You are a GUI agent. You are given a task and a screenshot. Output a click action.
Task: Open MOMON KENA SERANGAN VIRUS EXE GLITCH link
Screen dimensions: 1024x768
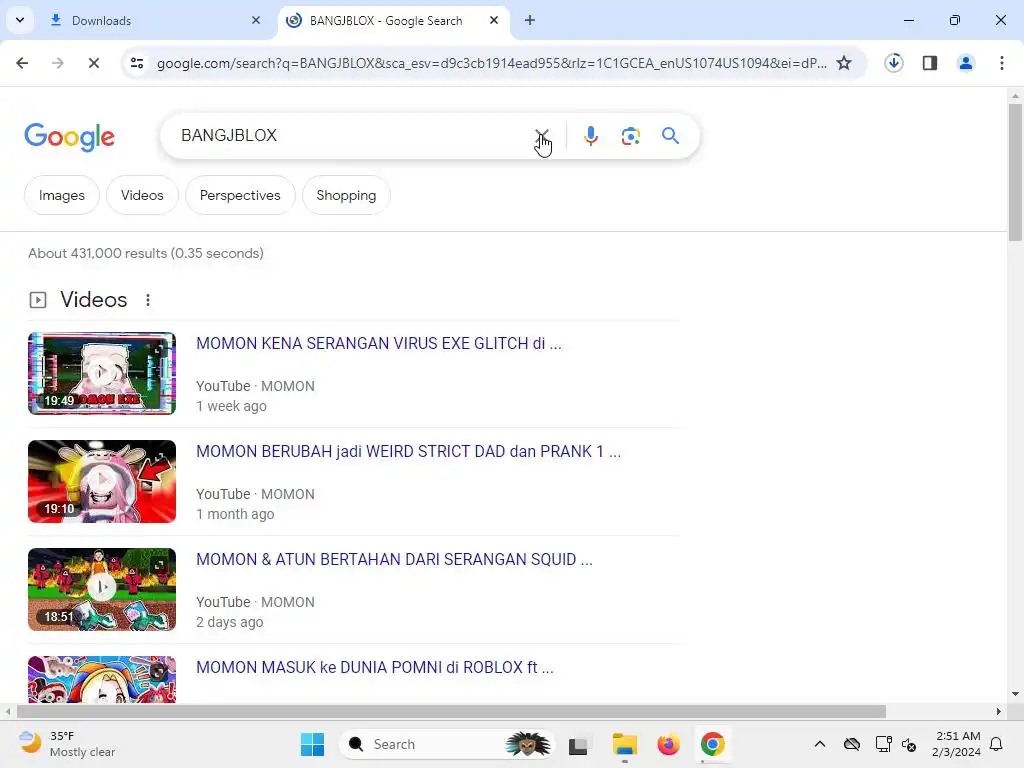(379, 344)
